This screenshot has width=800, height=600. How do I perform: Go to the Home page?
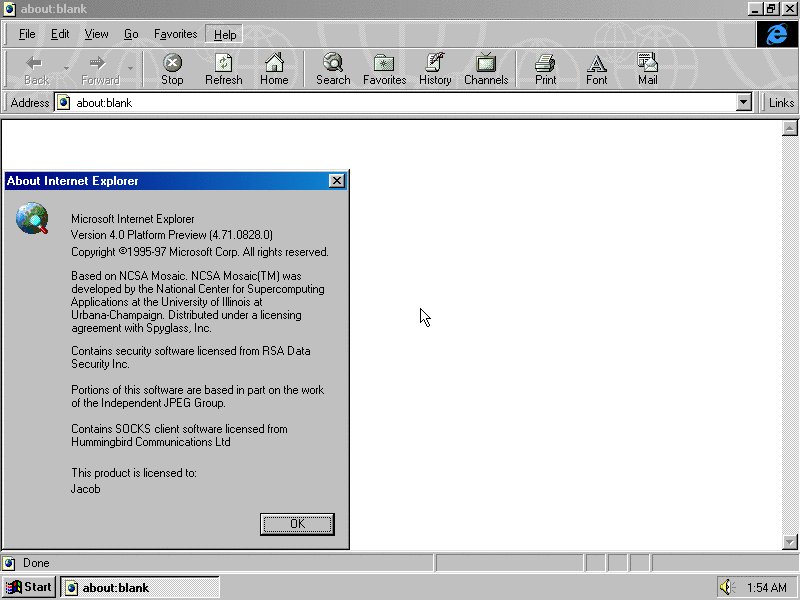(274, 69)
